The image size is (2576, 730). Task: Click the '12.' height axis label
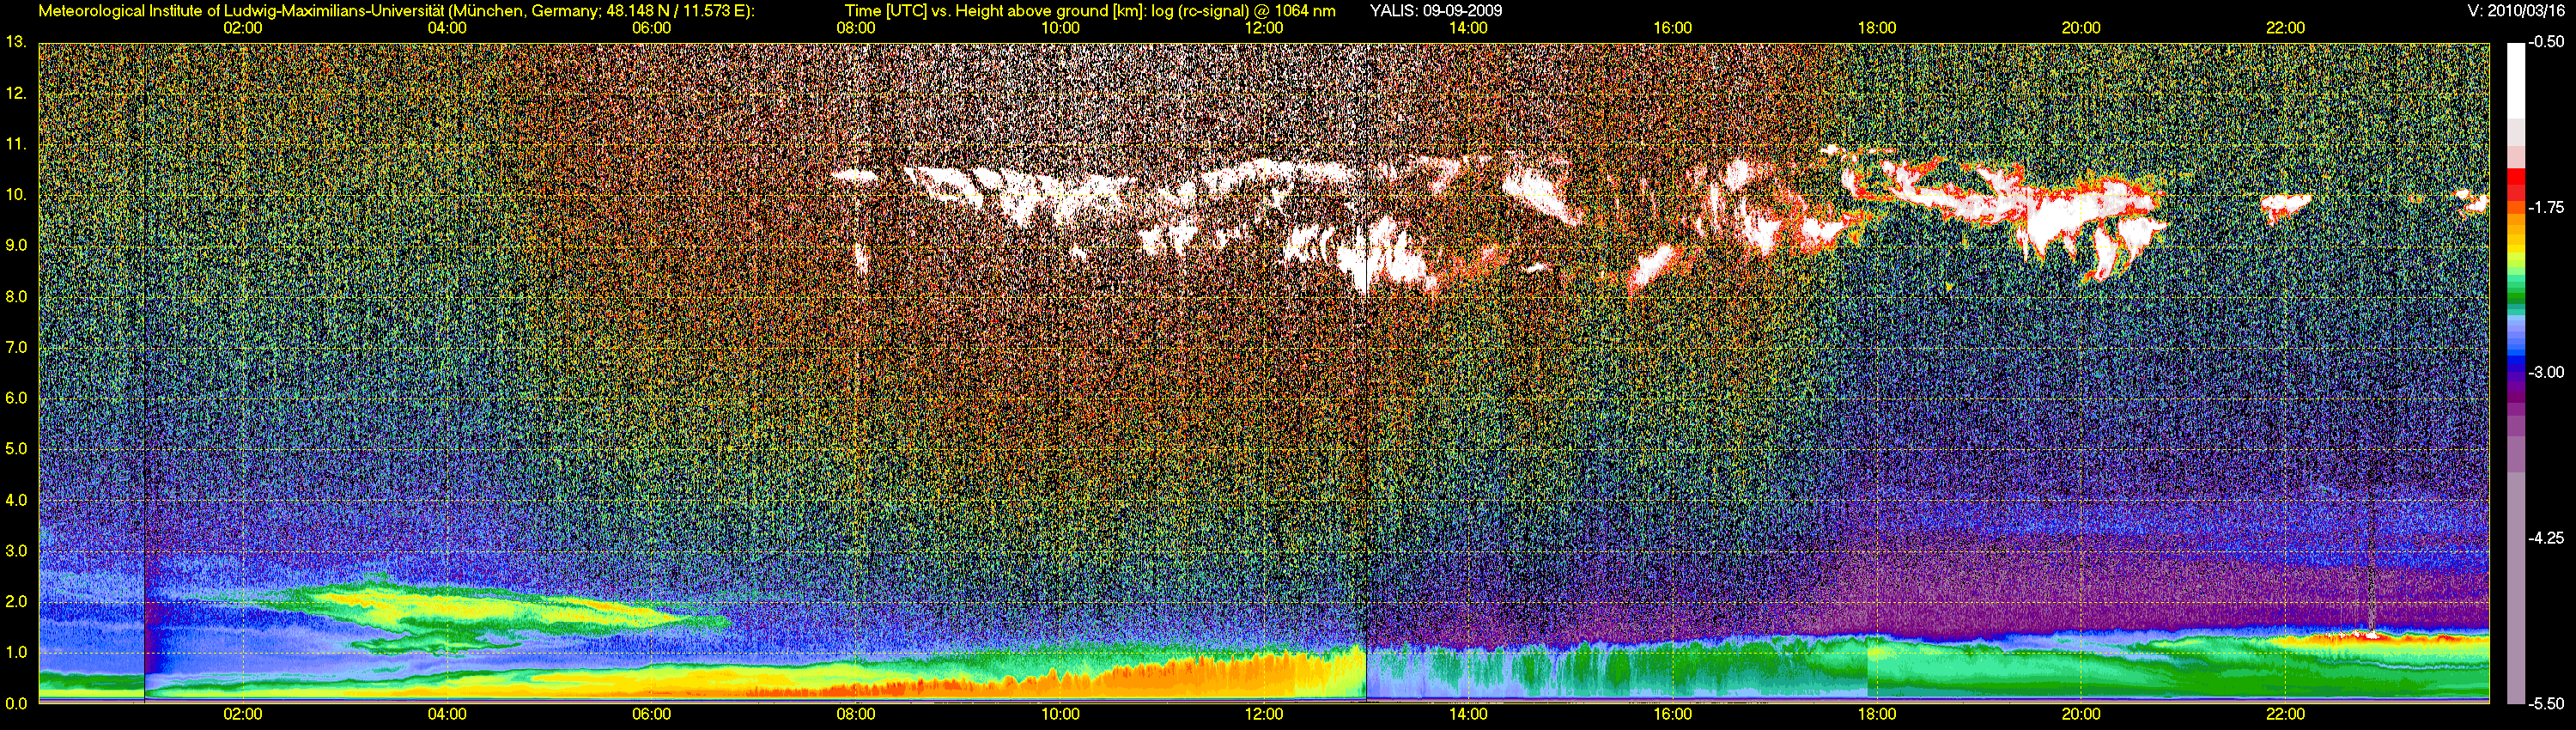click(x=16, y=93)
